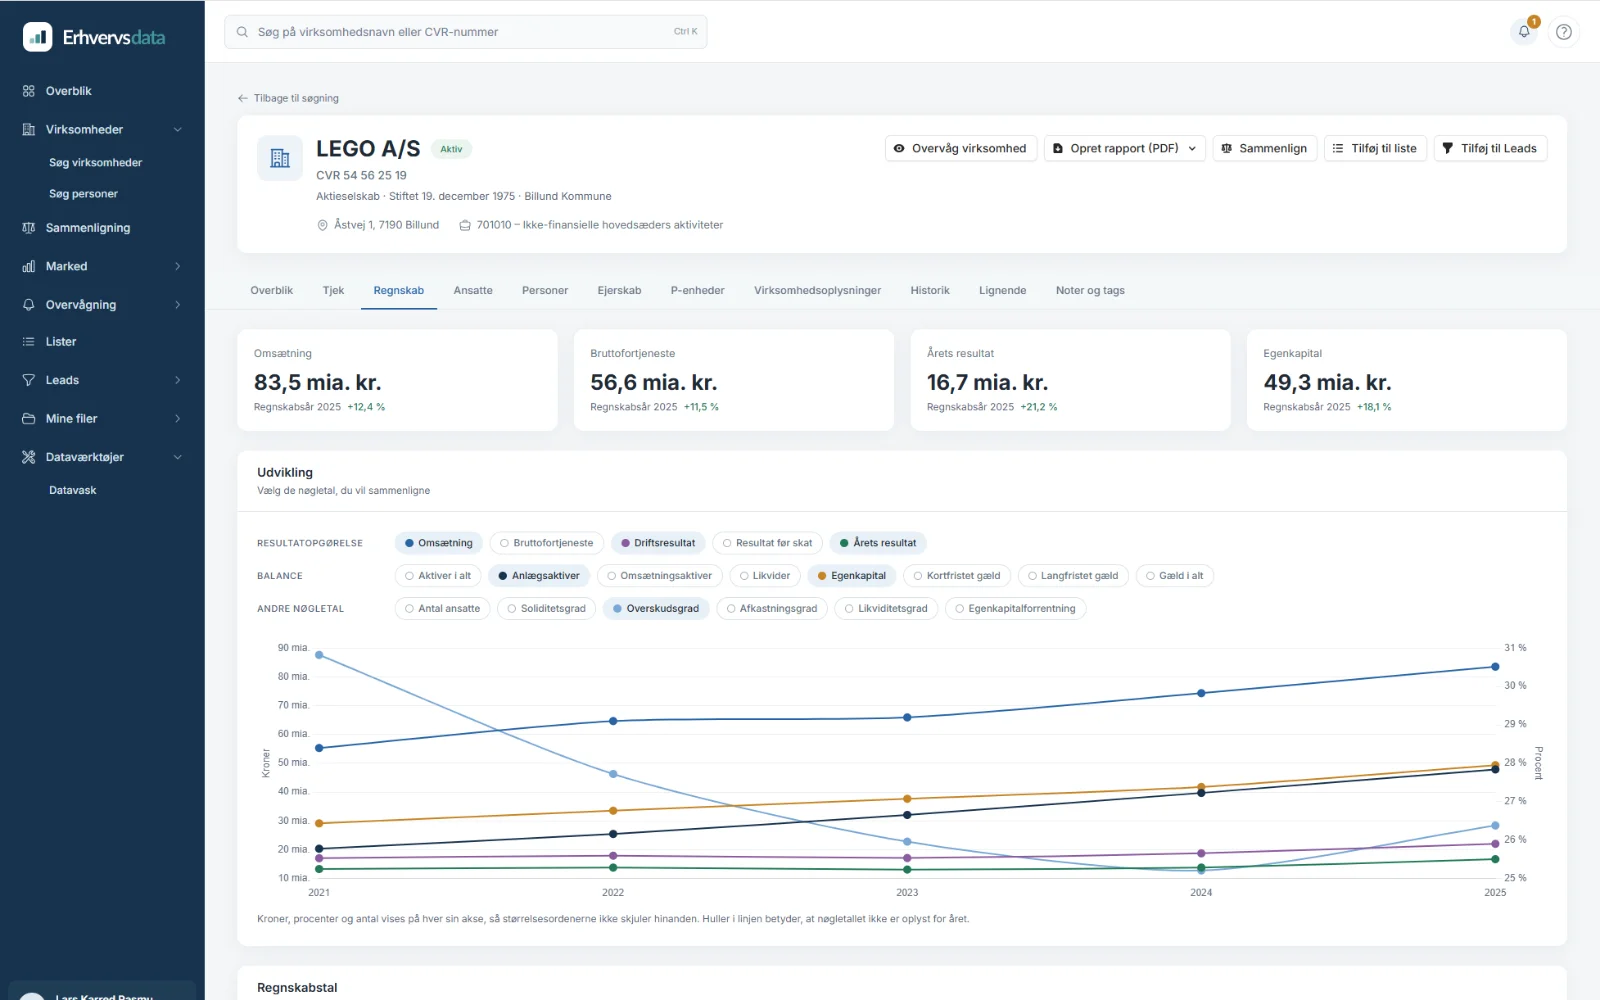Click the Lister list icon in sidebar
The image size is (1600, 1000).
point(29,342)
